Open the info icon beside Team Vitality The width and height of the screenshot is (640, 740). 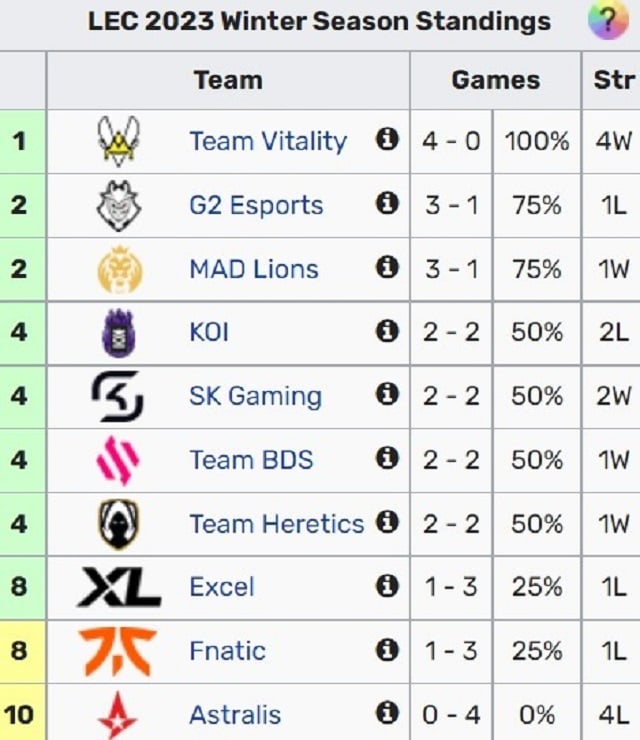(x=387, y=139)
